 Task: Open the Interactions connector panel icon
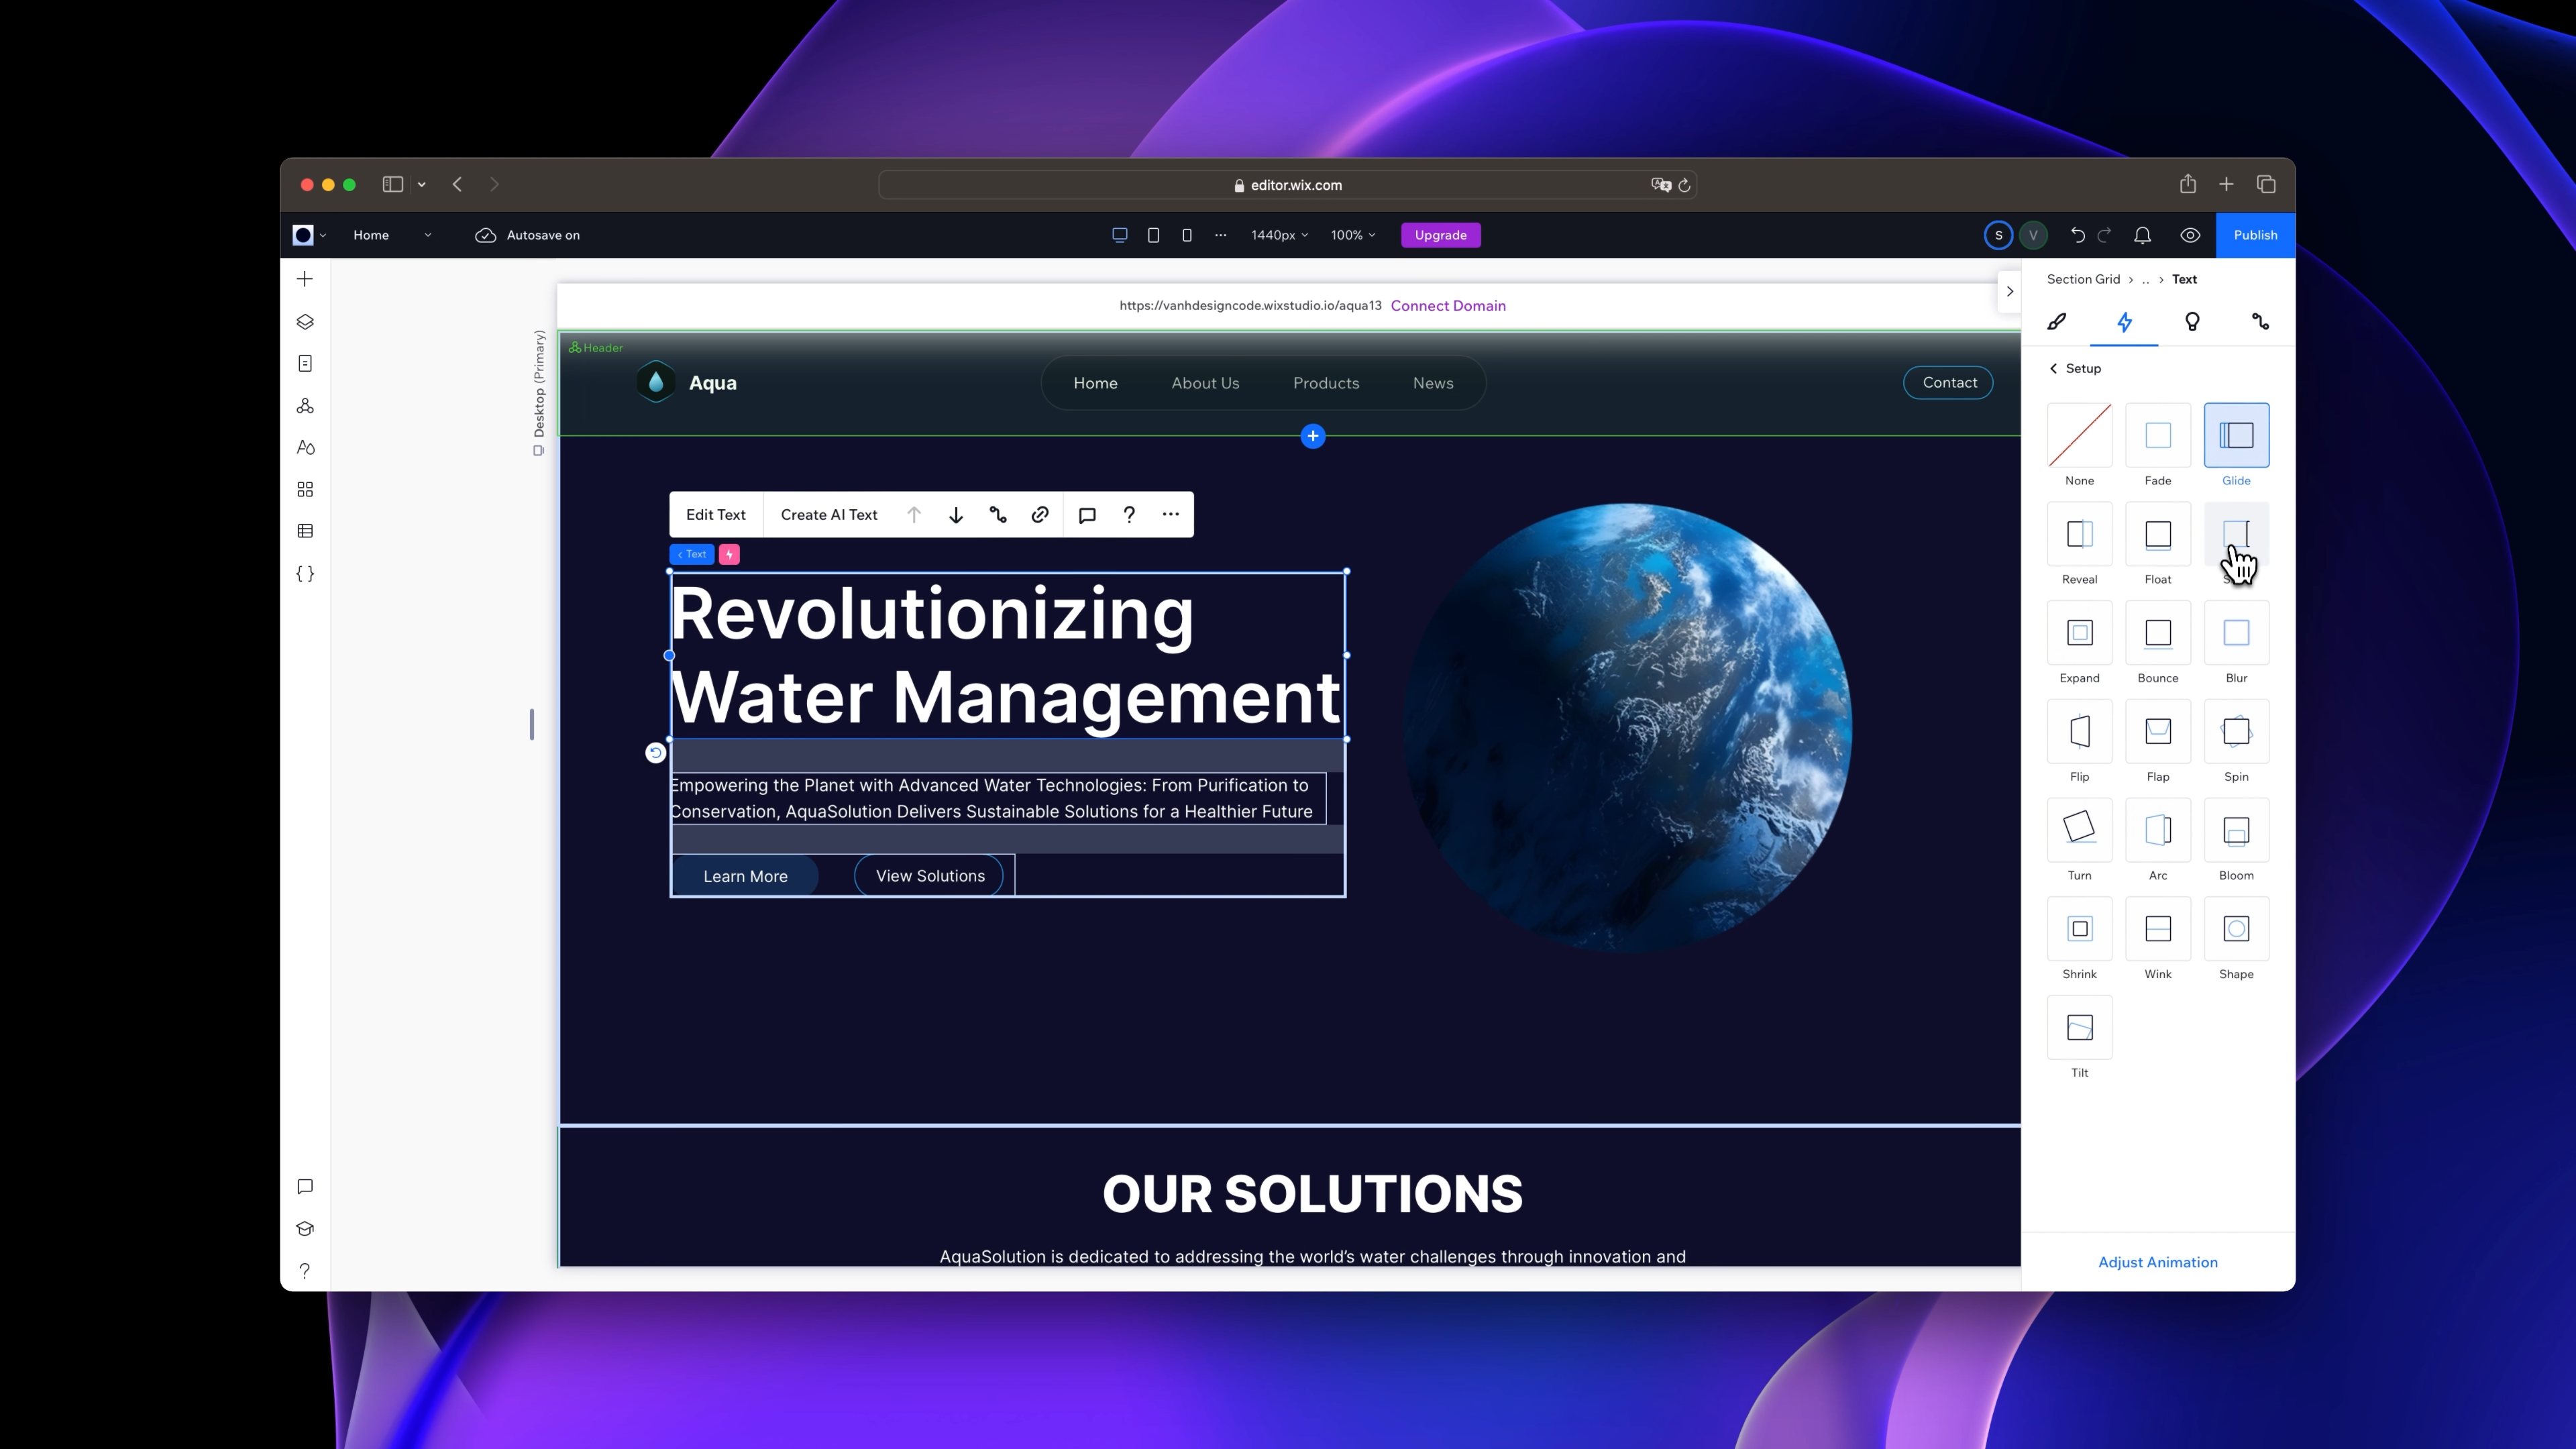point(2260,322)
